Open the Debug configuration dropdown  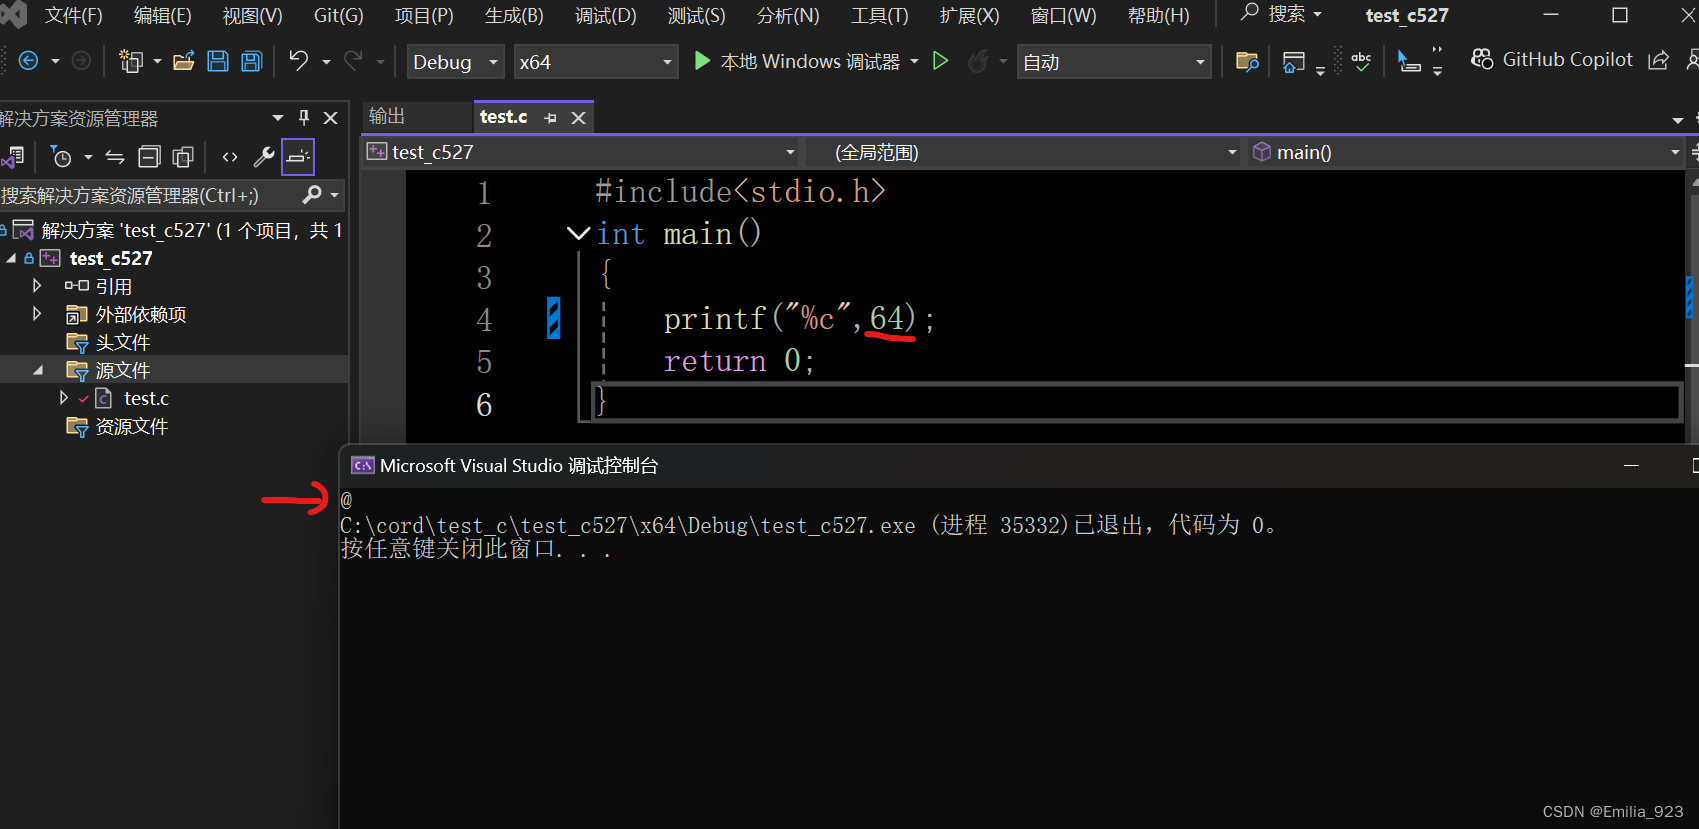point(455,62)
